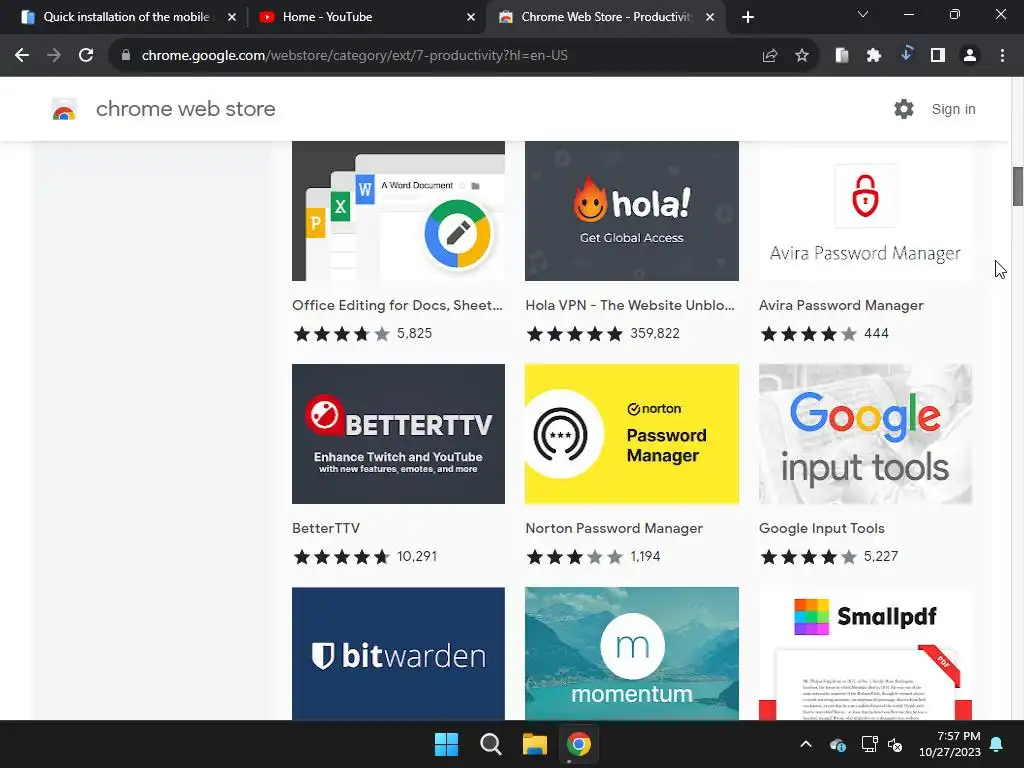Click Hola VPN rating count 359,822
This screenshot has height=768, width=1024.
pyautogui.click(x=655, y=334)
